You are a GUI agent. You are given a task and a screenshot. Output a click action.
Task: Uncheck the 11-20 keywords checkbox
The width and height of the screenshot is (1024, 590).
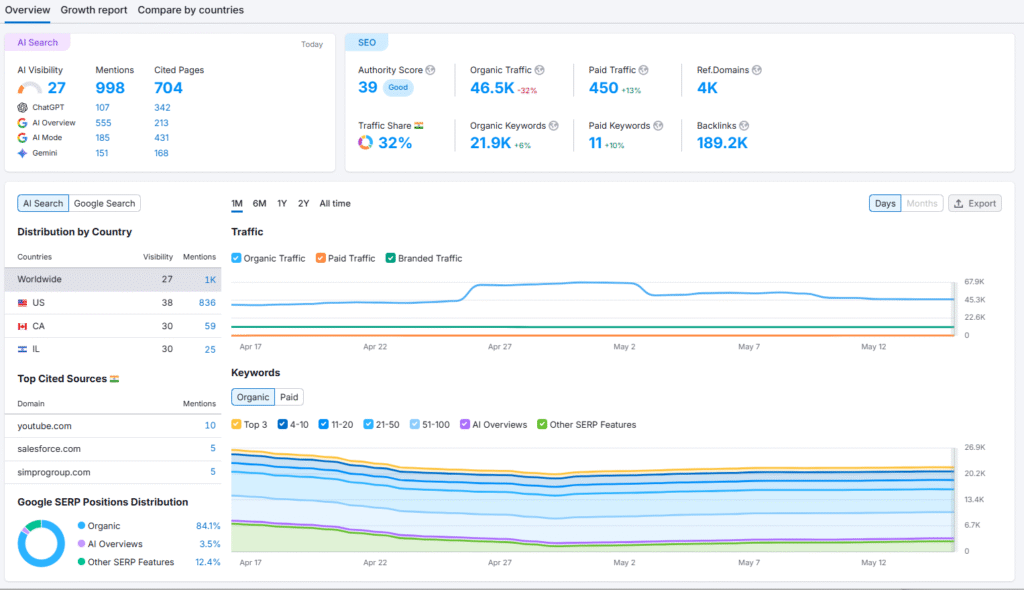323,424
